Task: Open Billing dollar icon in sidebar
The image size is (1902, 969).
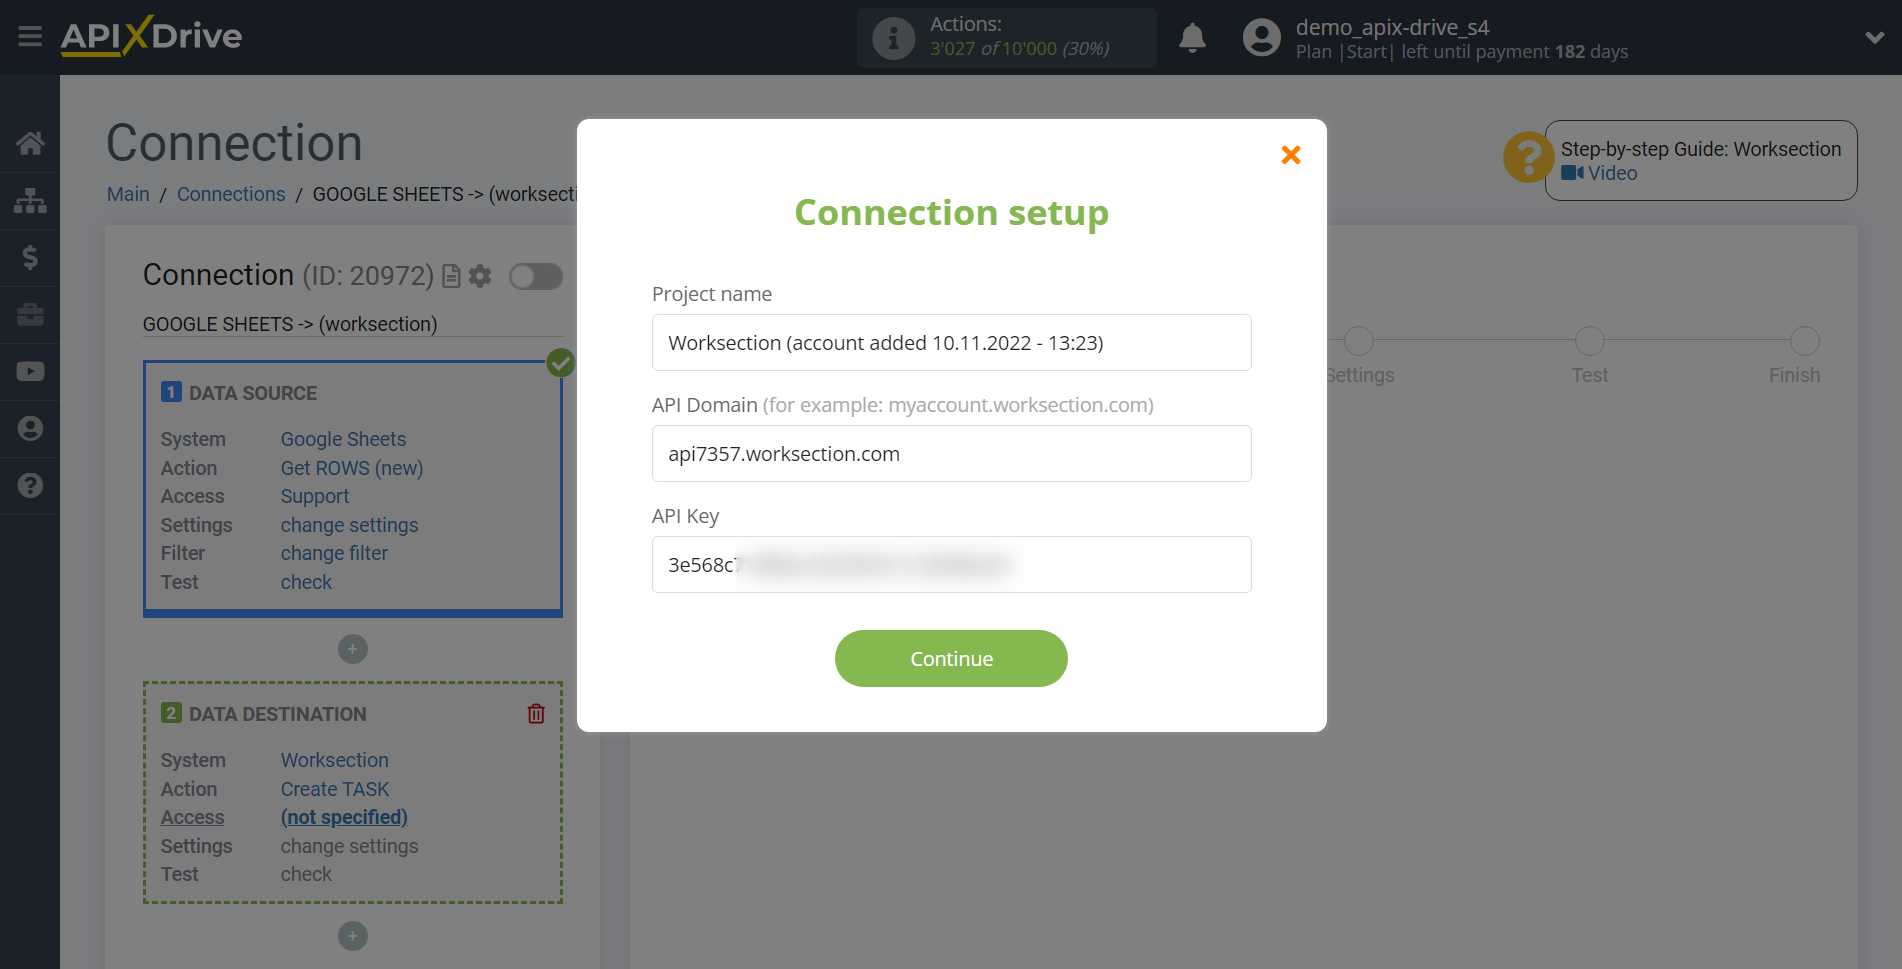Action: click(x=30, y=257)
